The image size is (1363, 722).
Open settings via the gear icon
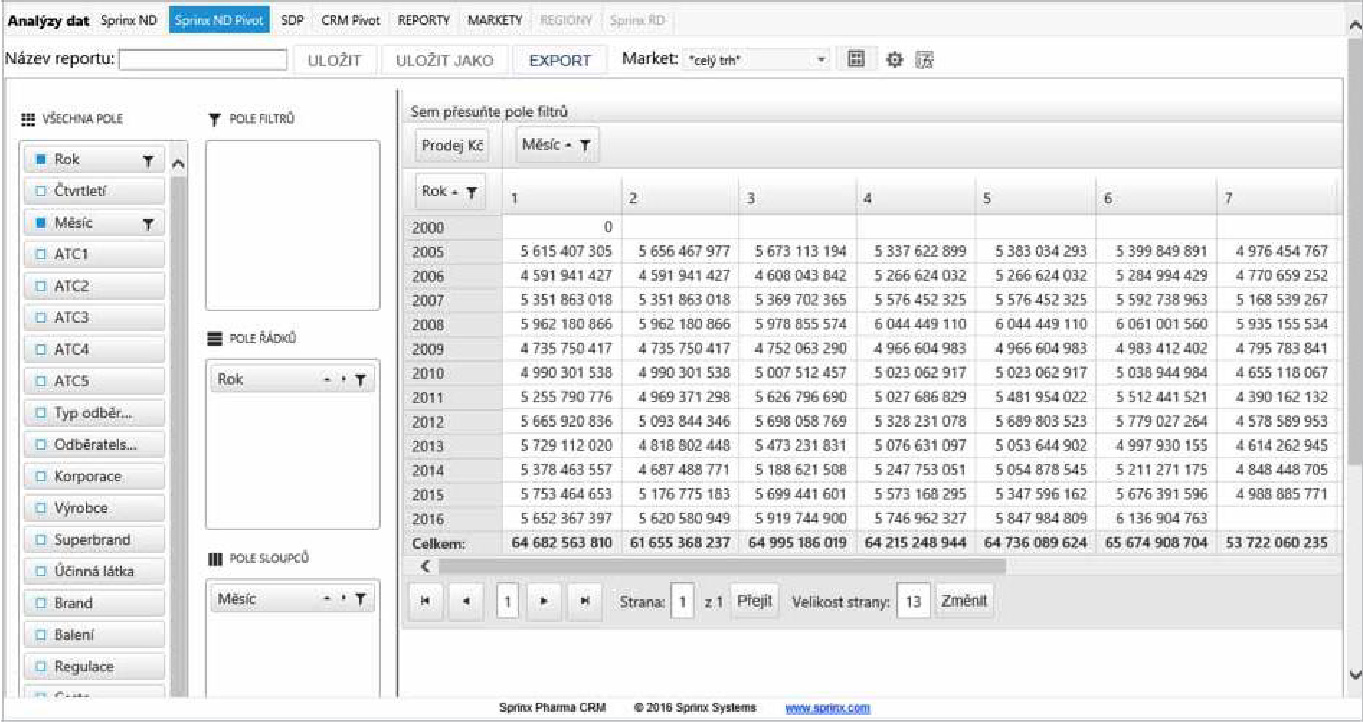point(895,60)
